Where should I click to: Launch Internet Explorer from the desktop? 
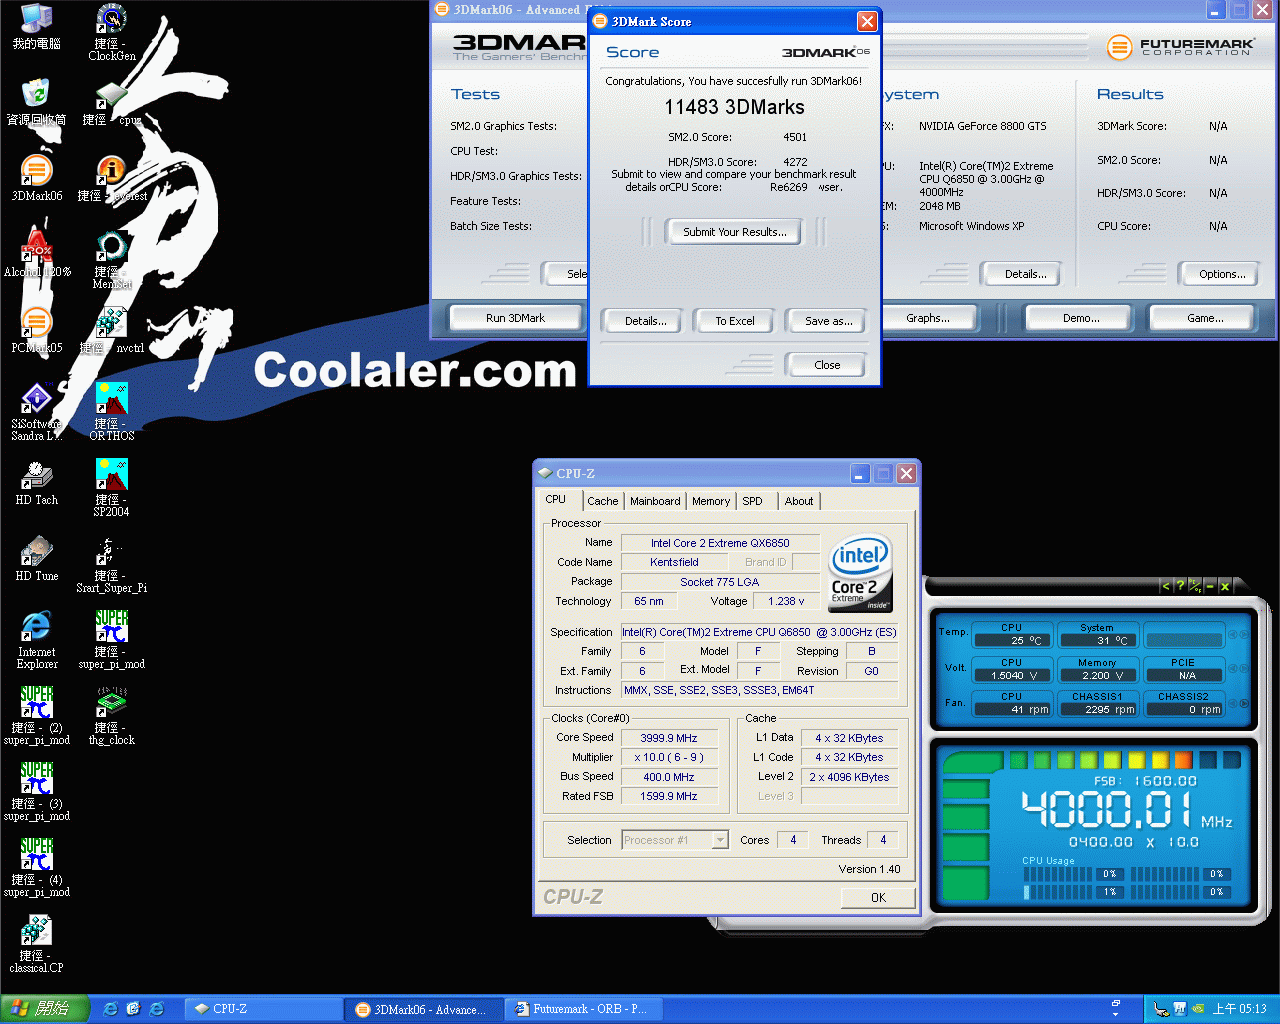37,640
